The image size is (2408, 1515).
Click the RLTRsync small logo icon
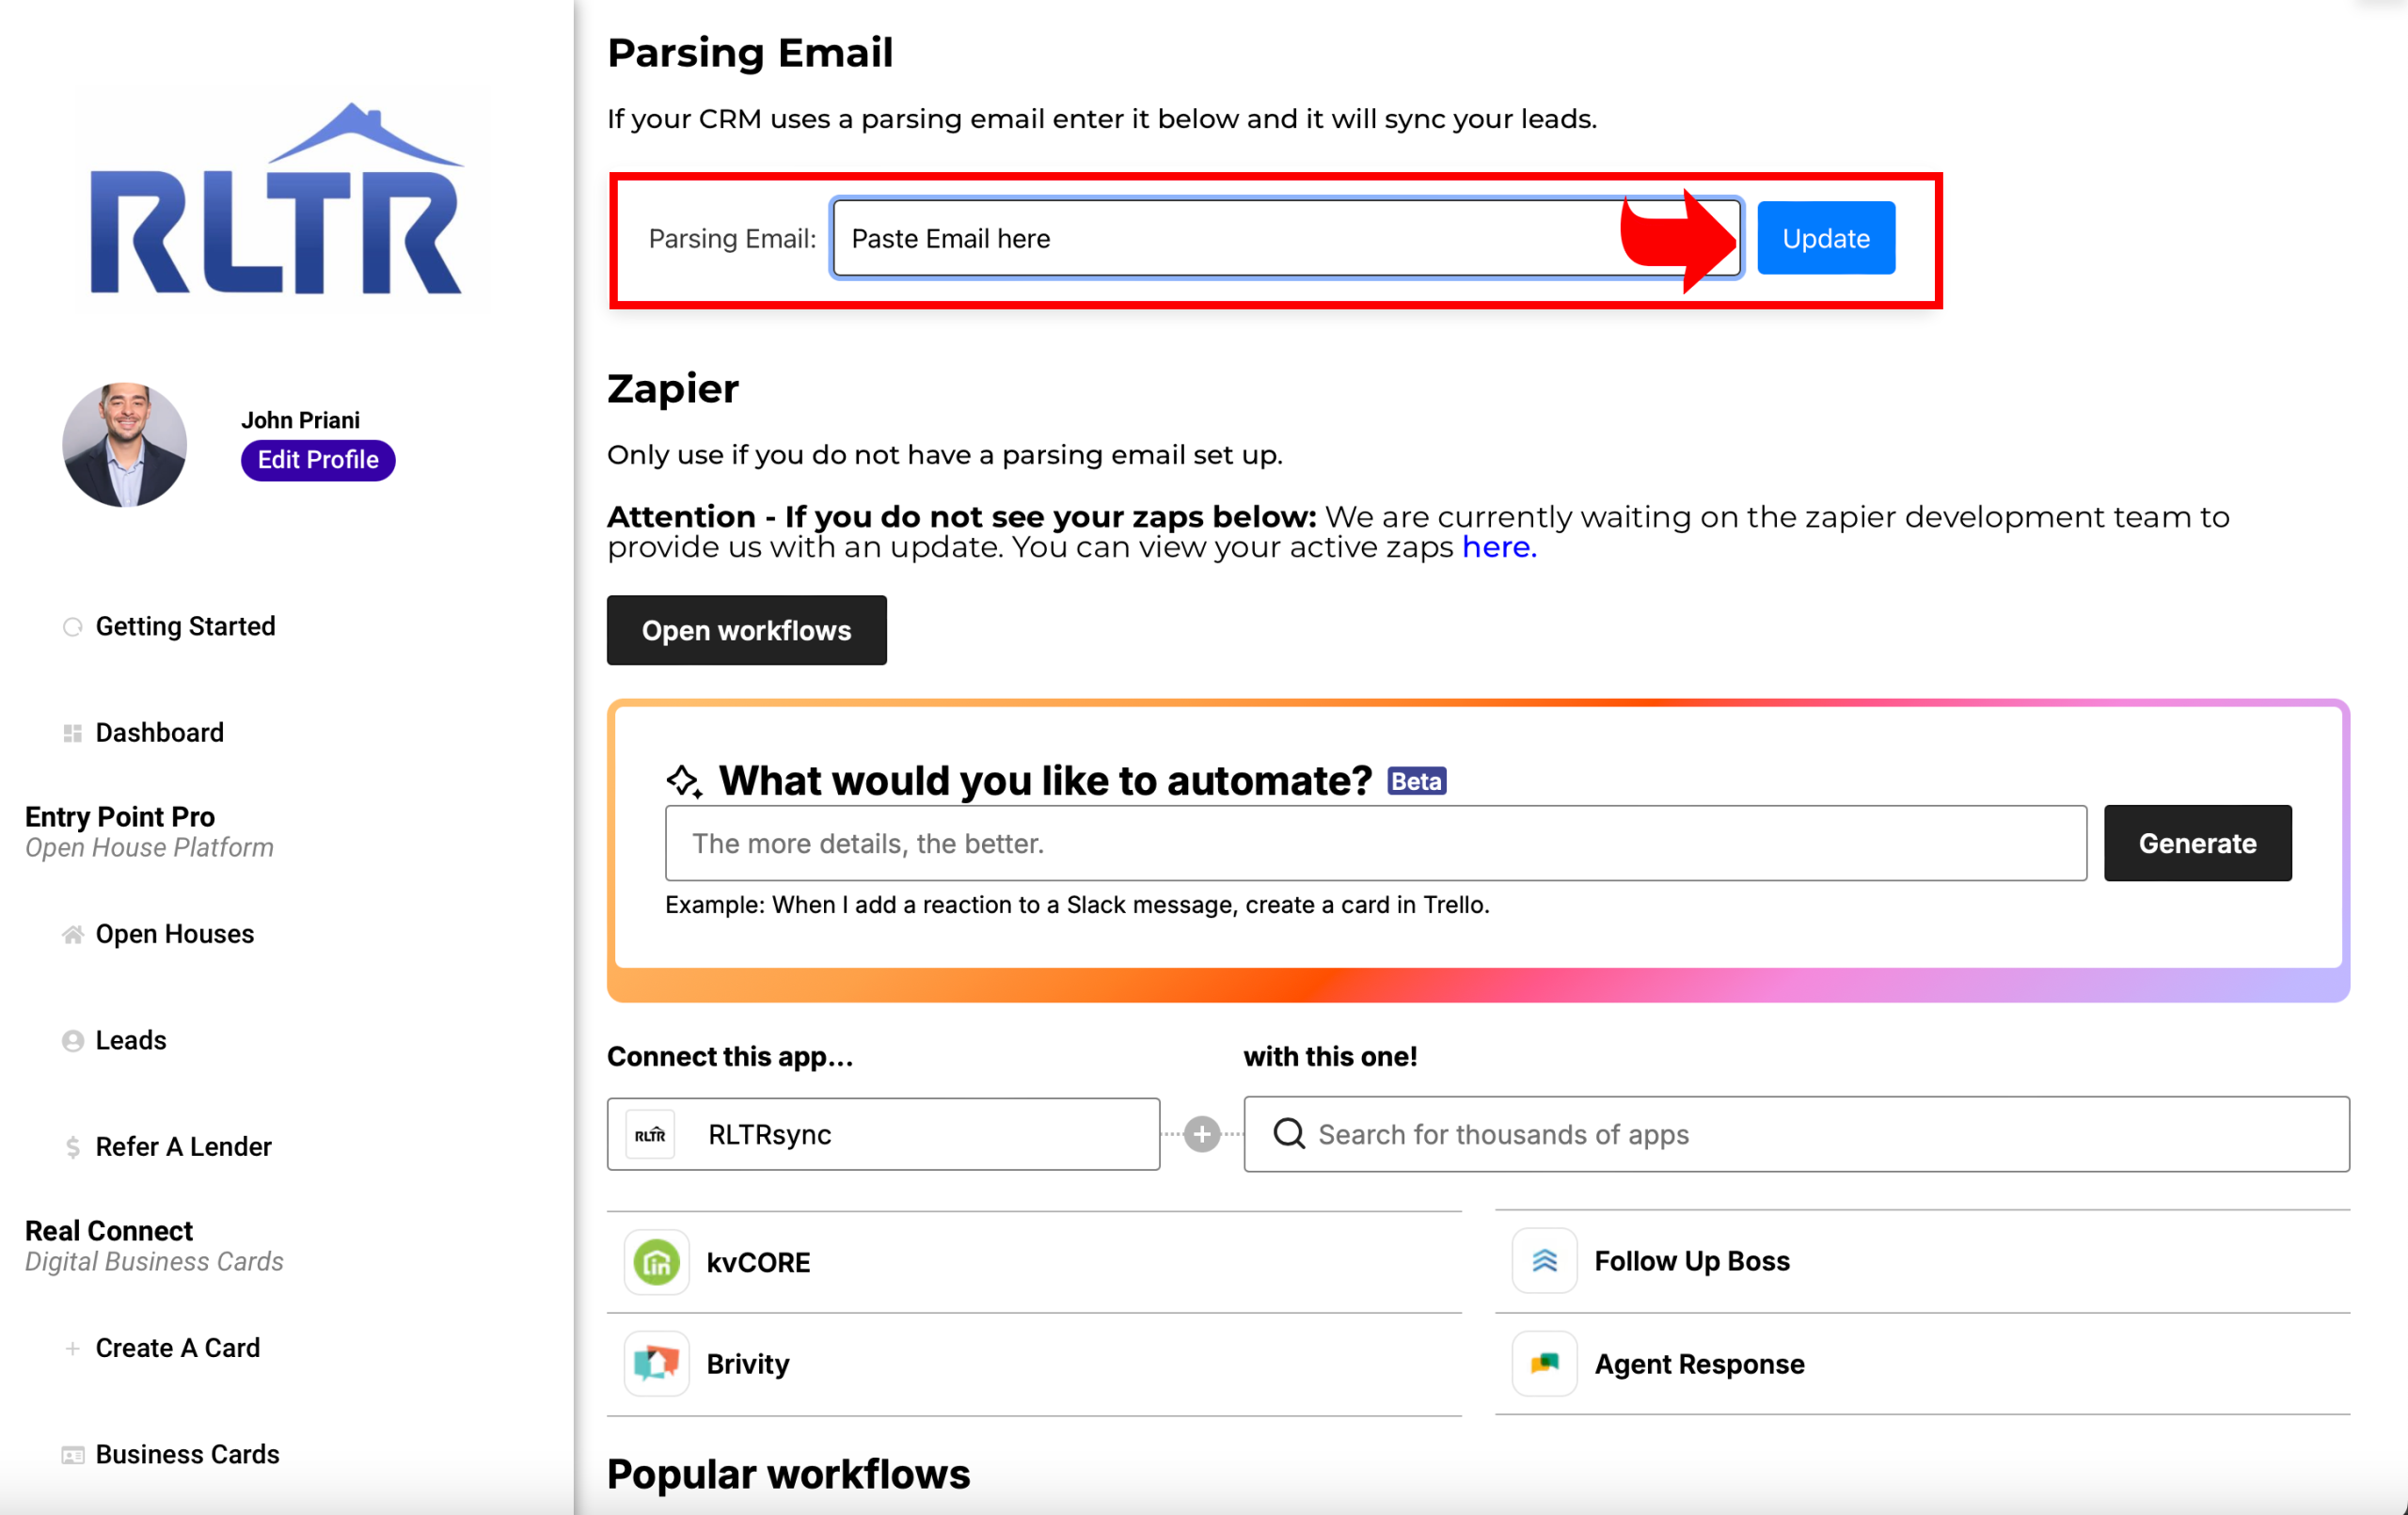(650, 1134)
